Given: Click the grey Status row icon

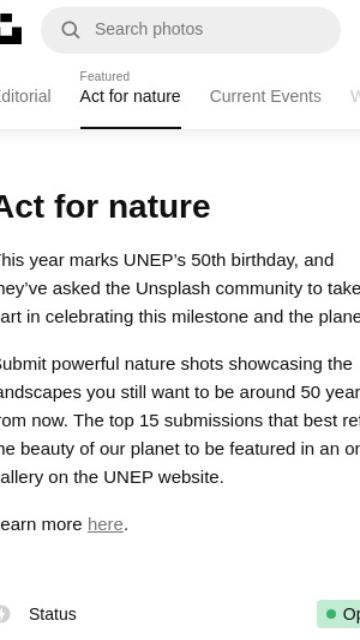Looking at the screenshot, I should point(4,614).
